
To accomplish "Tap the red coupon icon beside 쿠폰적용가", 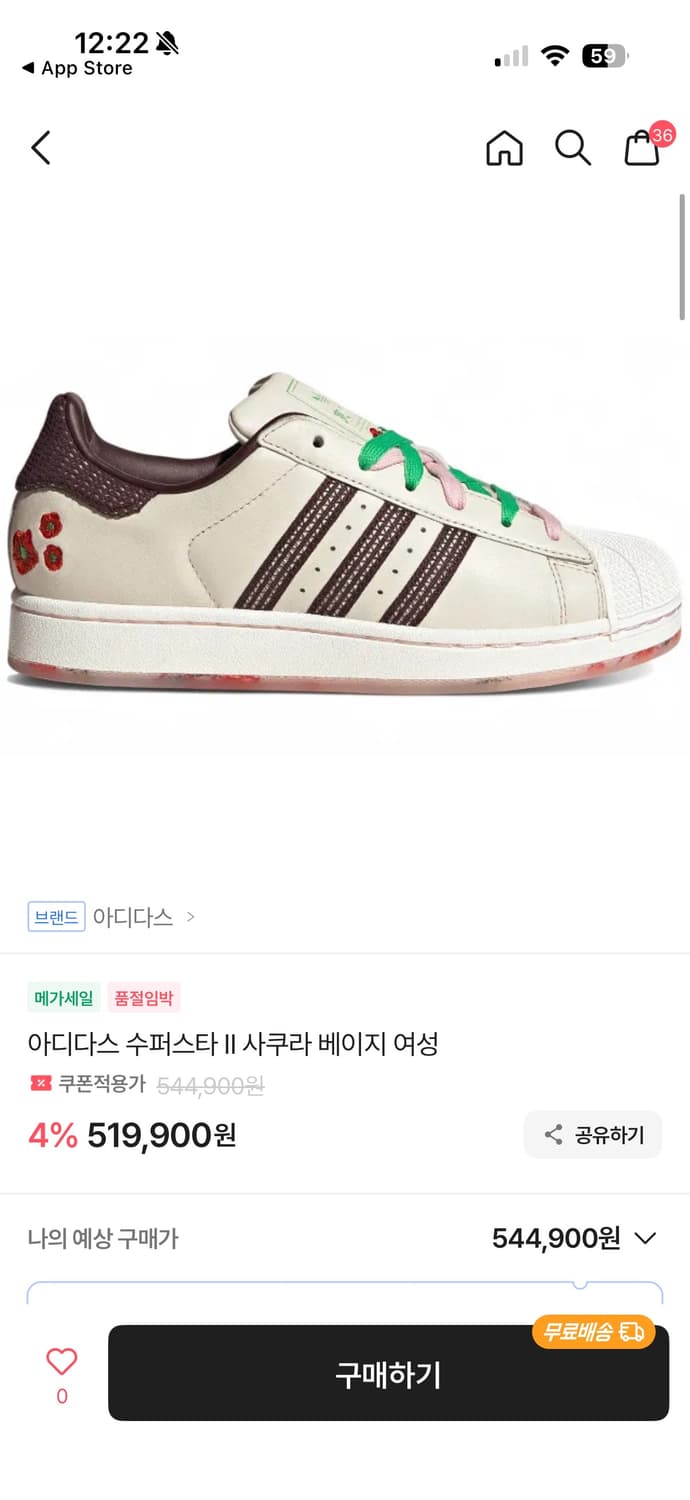I will tap(40, 1084).
